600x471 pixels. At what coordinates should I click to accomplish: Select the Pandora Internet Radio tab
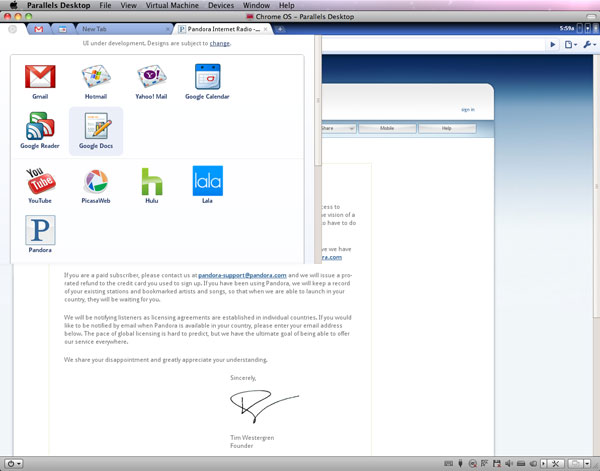click(x=223, y=29)
